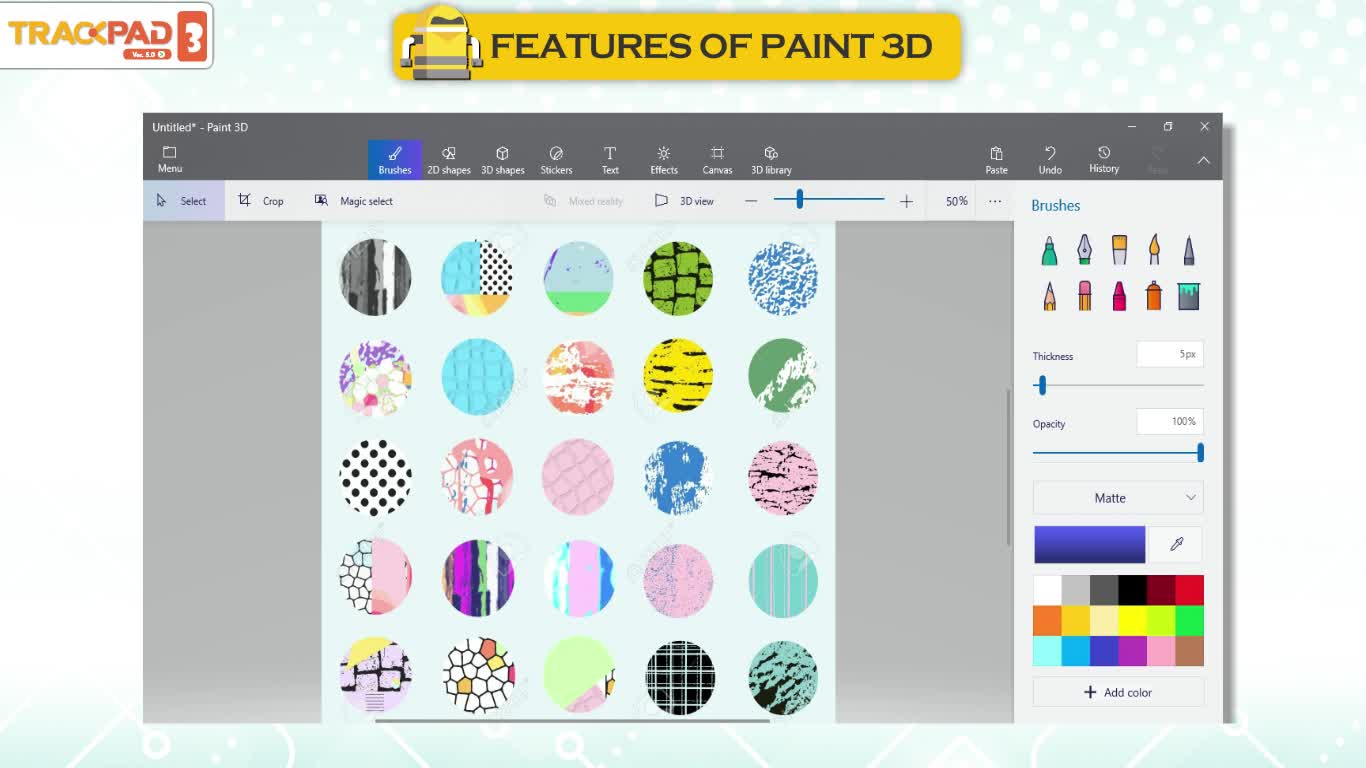1366x768 pixels.
Task: Click the Add color button
Action: [1118, 692]
